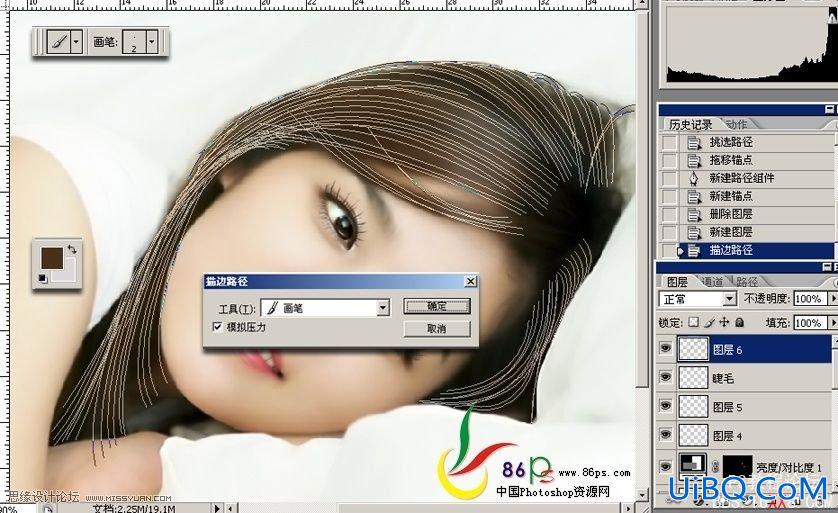Switch to the 路径 tab
Viewport: 838px width, 513px height.
click(747, 282)
